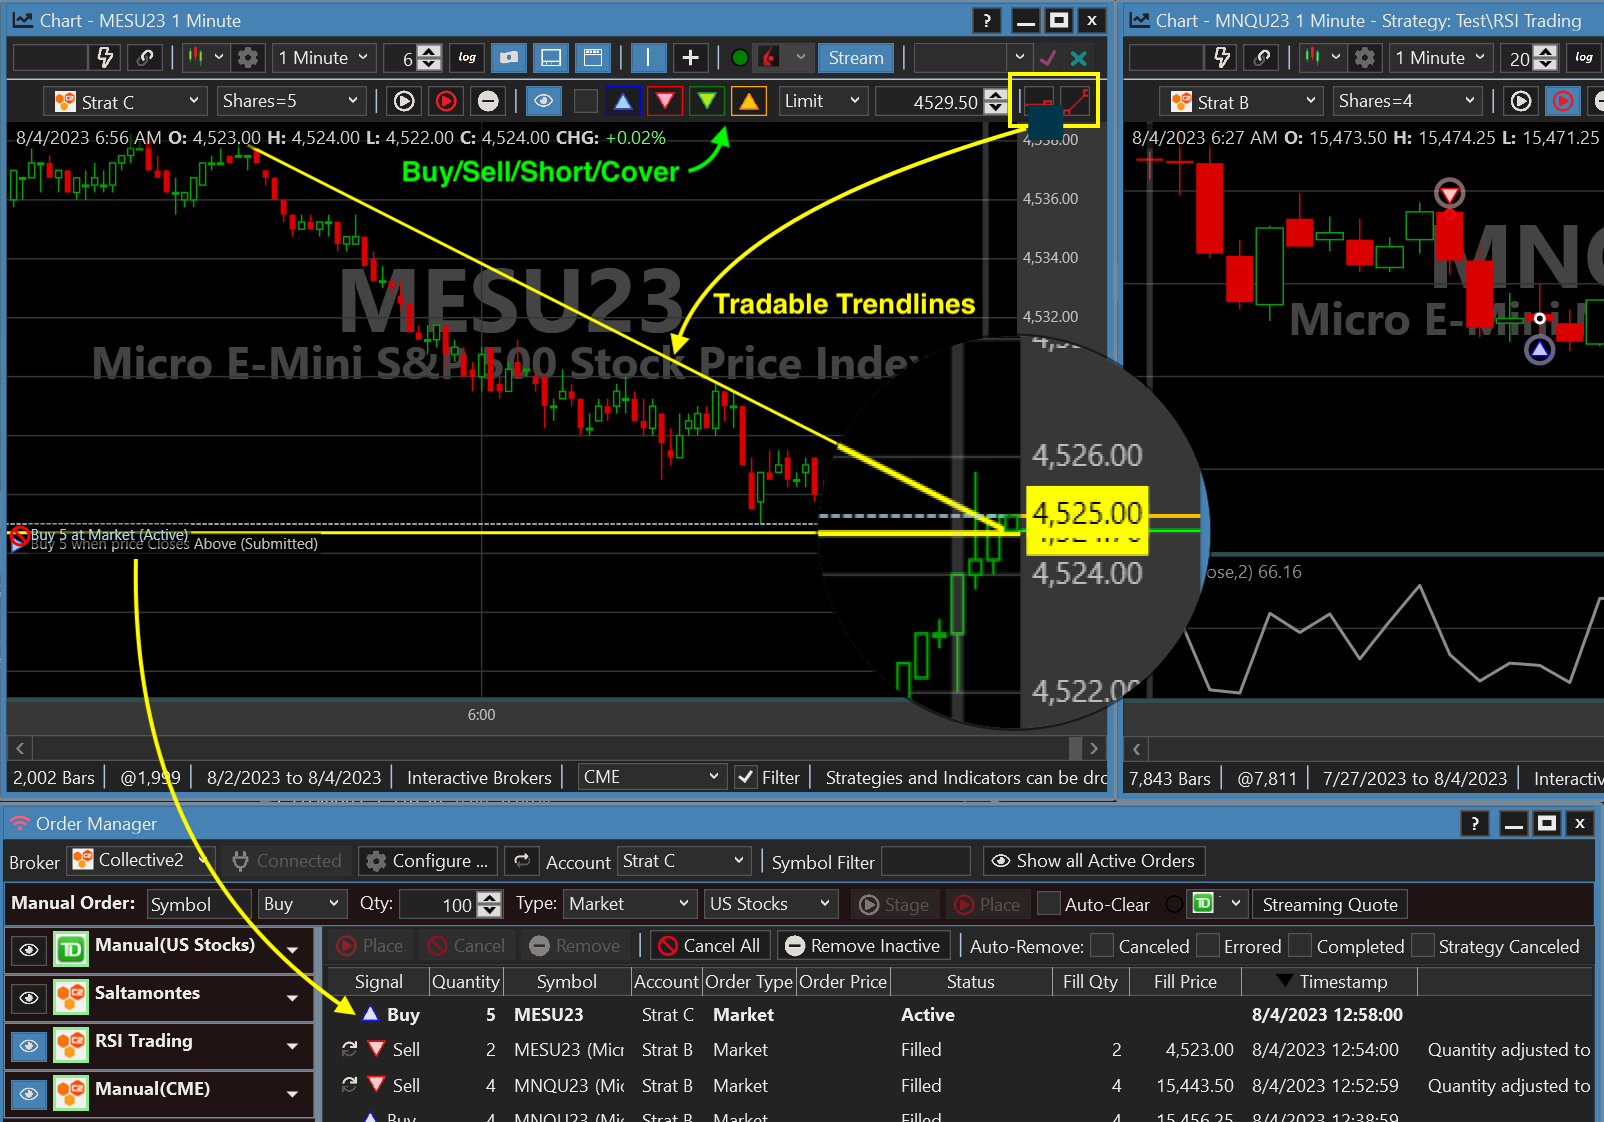Enable the Auto-Clear checkbox
Image resolution: width=1604 pixels, height=1122 pixels.
point(1049,904)
